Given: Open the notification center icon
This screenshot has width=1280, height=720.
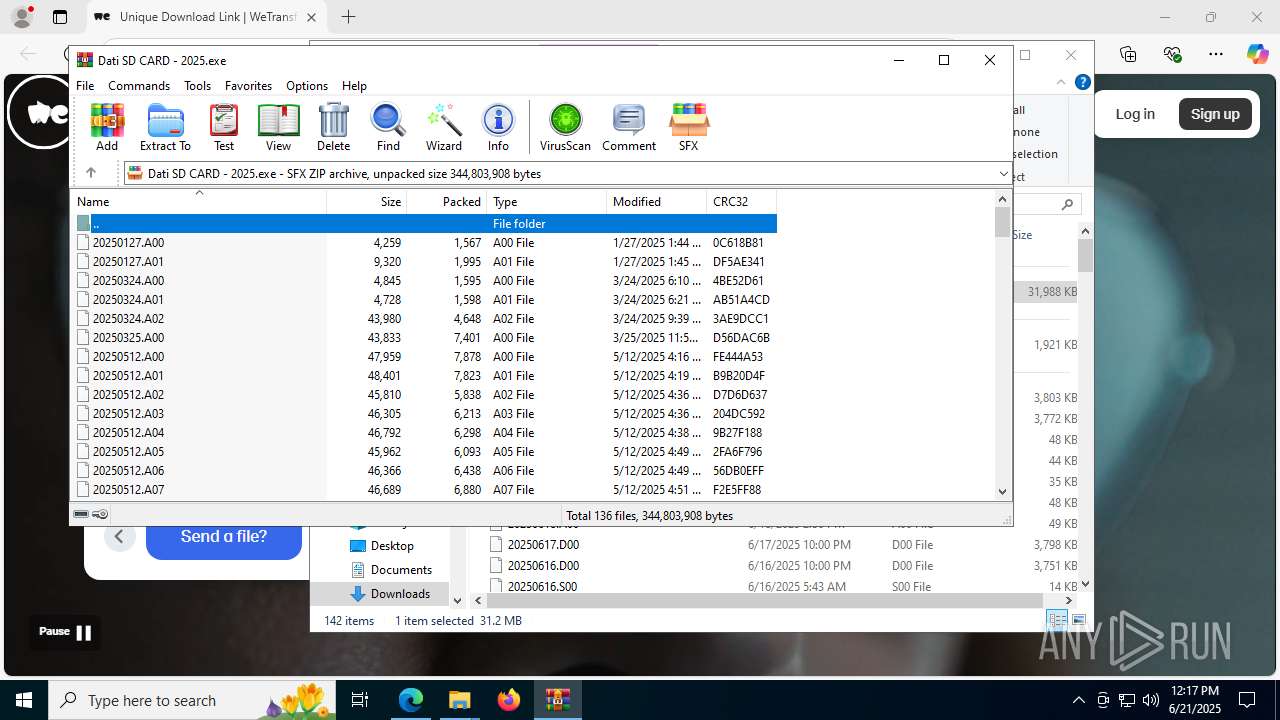Looking at the screenshot, I should tap(1247, 700).
